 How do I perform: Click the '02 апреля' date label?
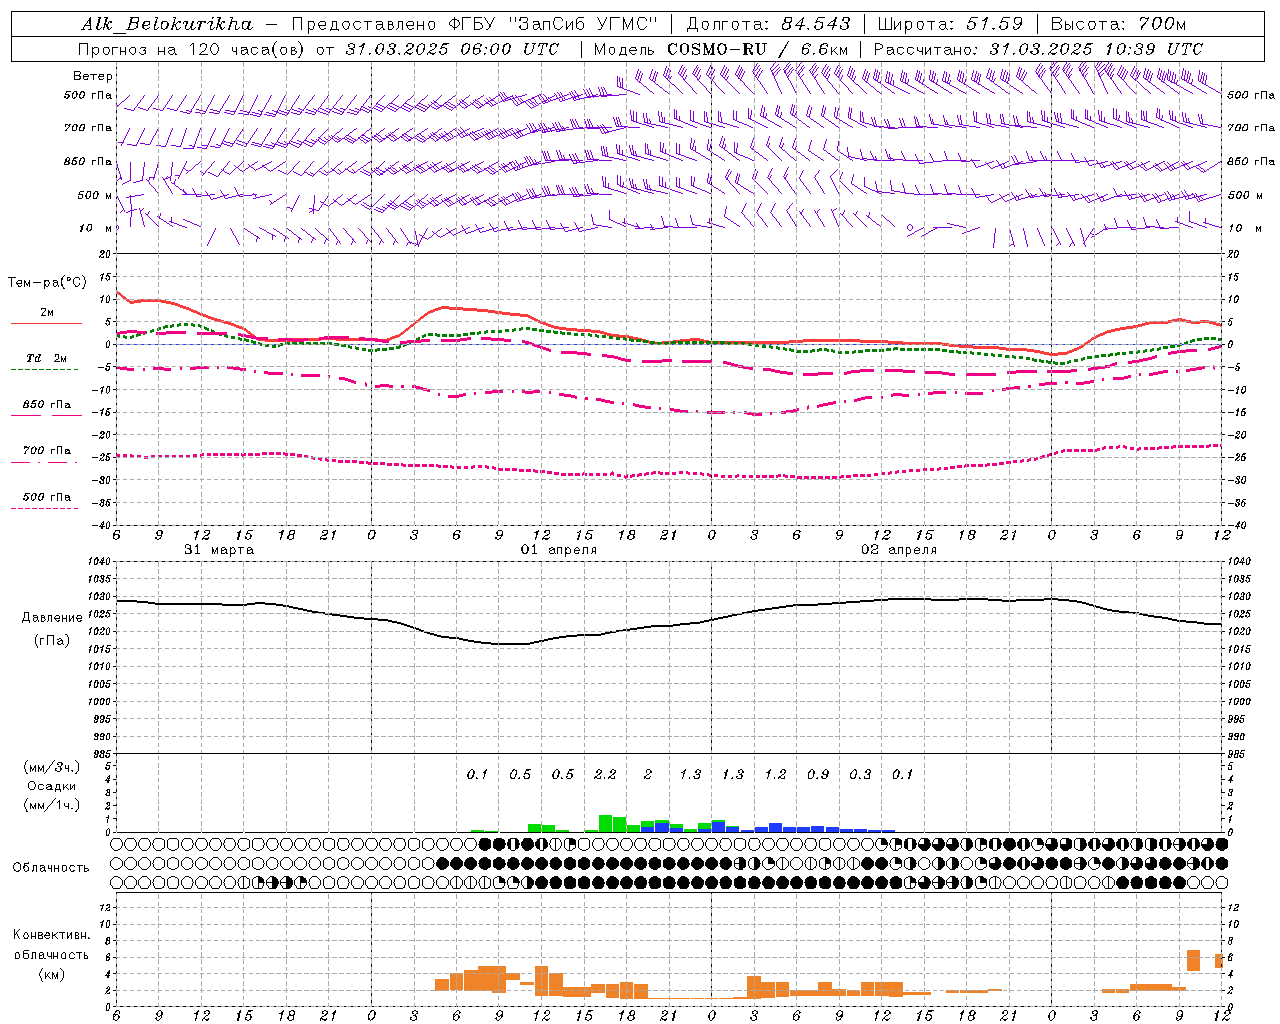pyautogui.click(x=899, y=550)
